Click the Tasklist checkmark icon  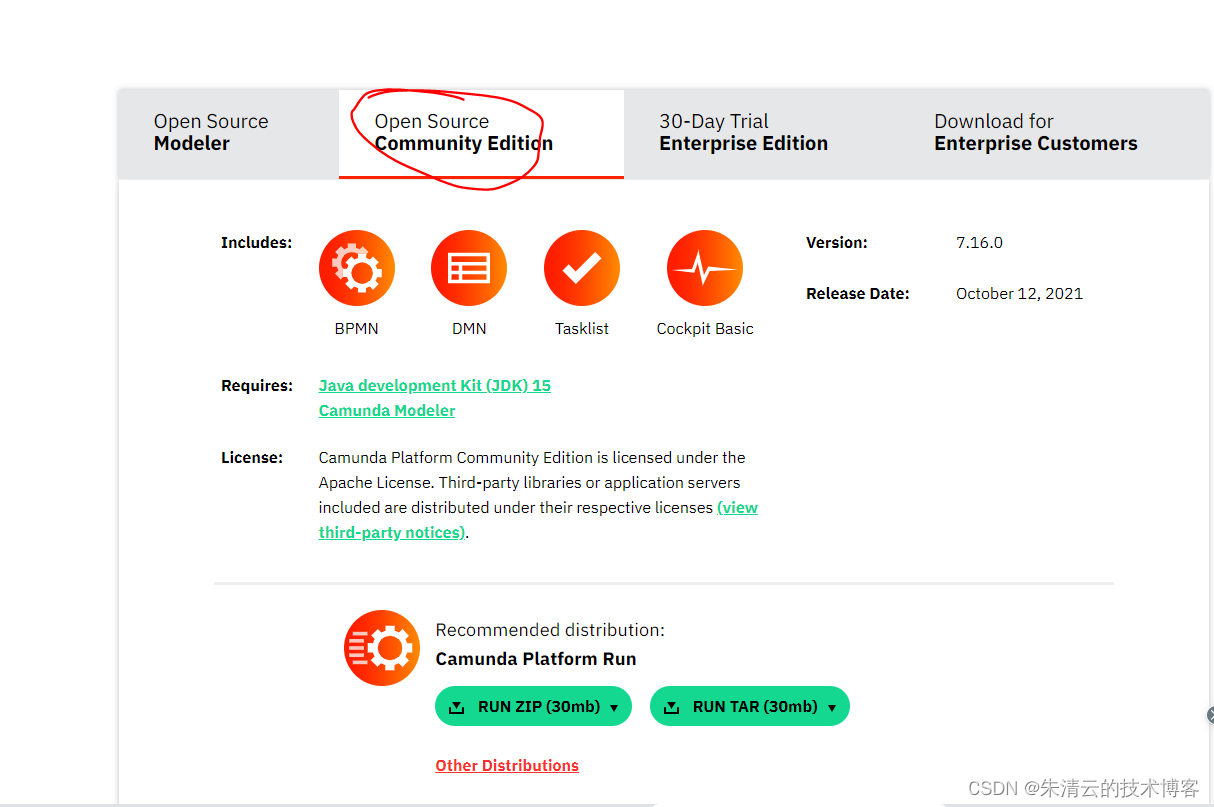point(582,268)
